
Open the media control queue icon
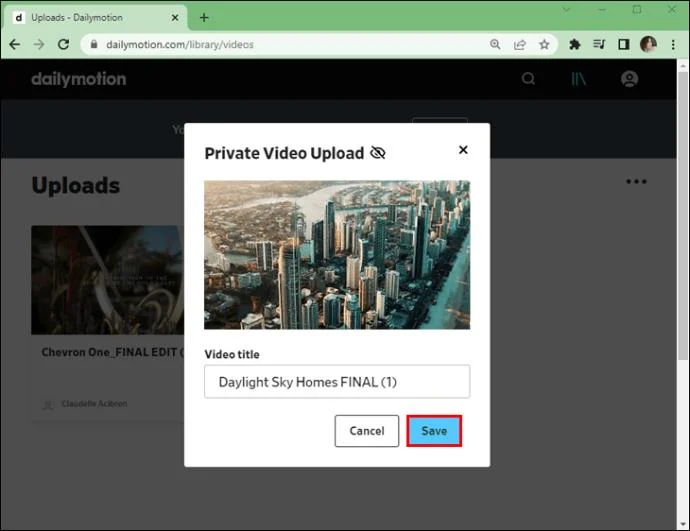click(x=599, y=44)
